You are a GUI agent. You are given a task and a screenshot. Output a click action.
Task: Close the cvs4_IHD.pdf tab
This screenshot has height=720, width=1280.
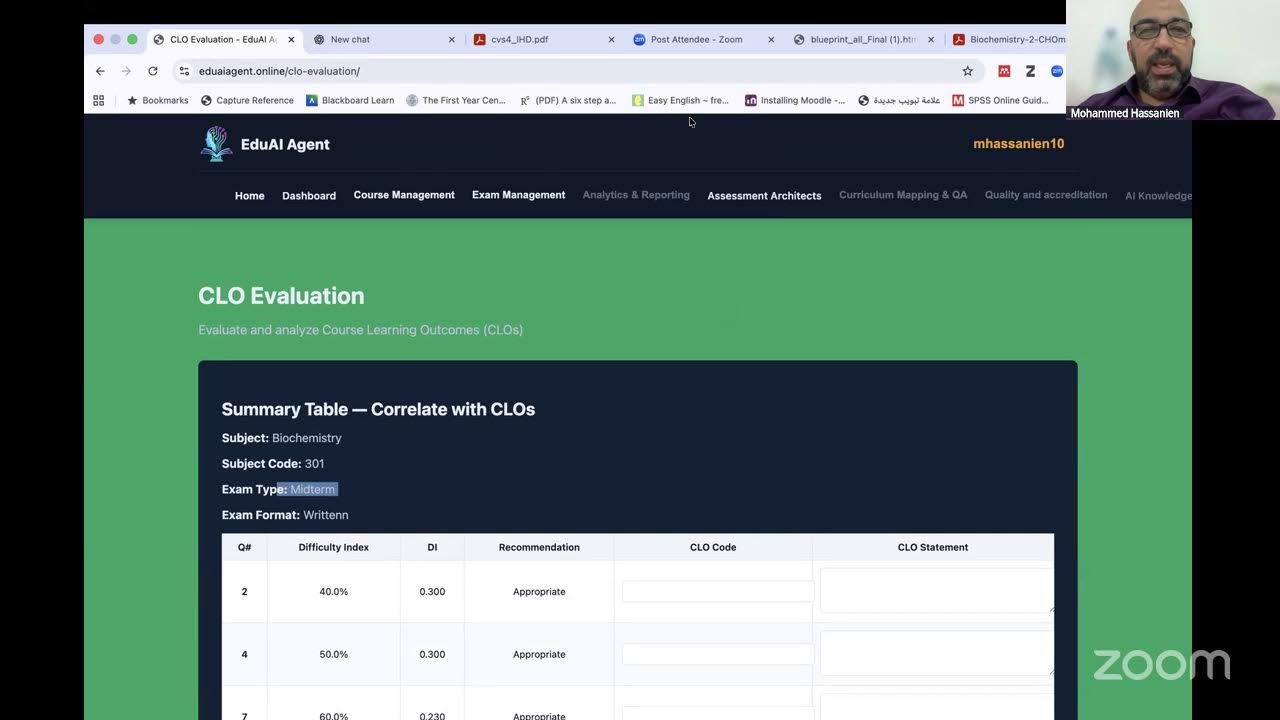coord(611,40)
